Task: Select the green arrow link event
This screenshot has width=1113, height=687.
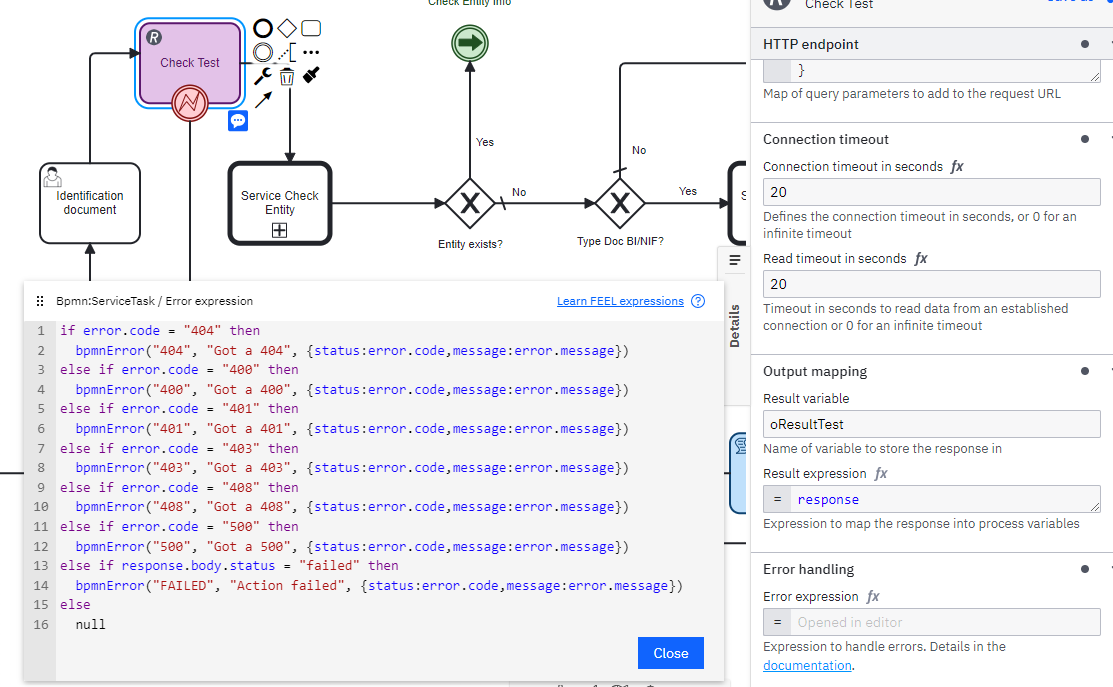Action: (470, 43)
